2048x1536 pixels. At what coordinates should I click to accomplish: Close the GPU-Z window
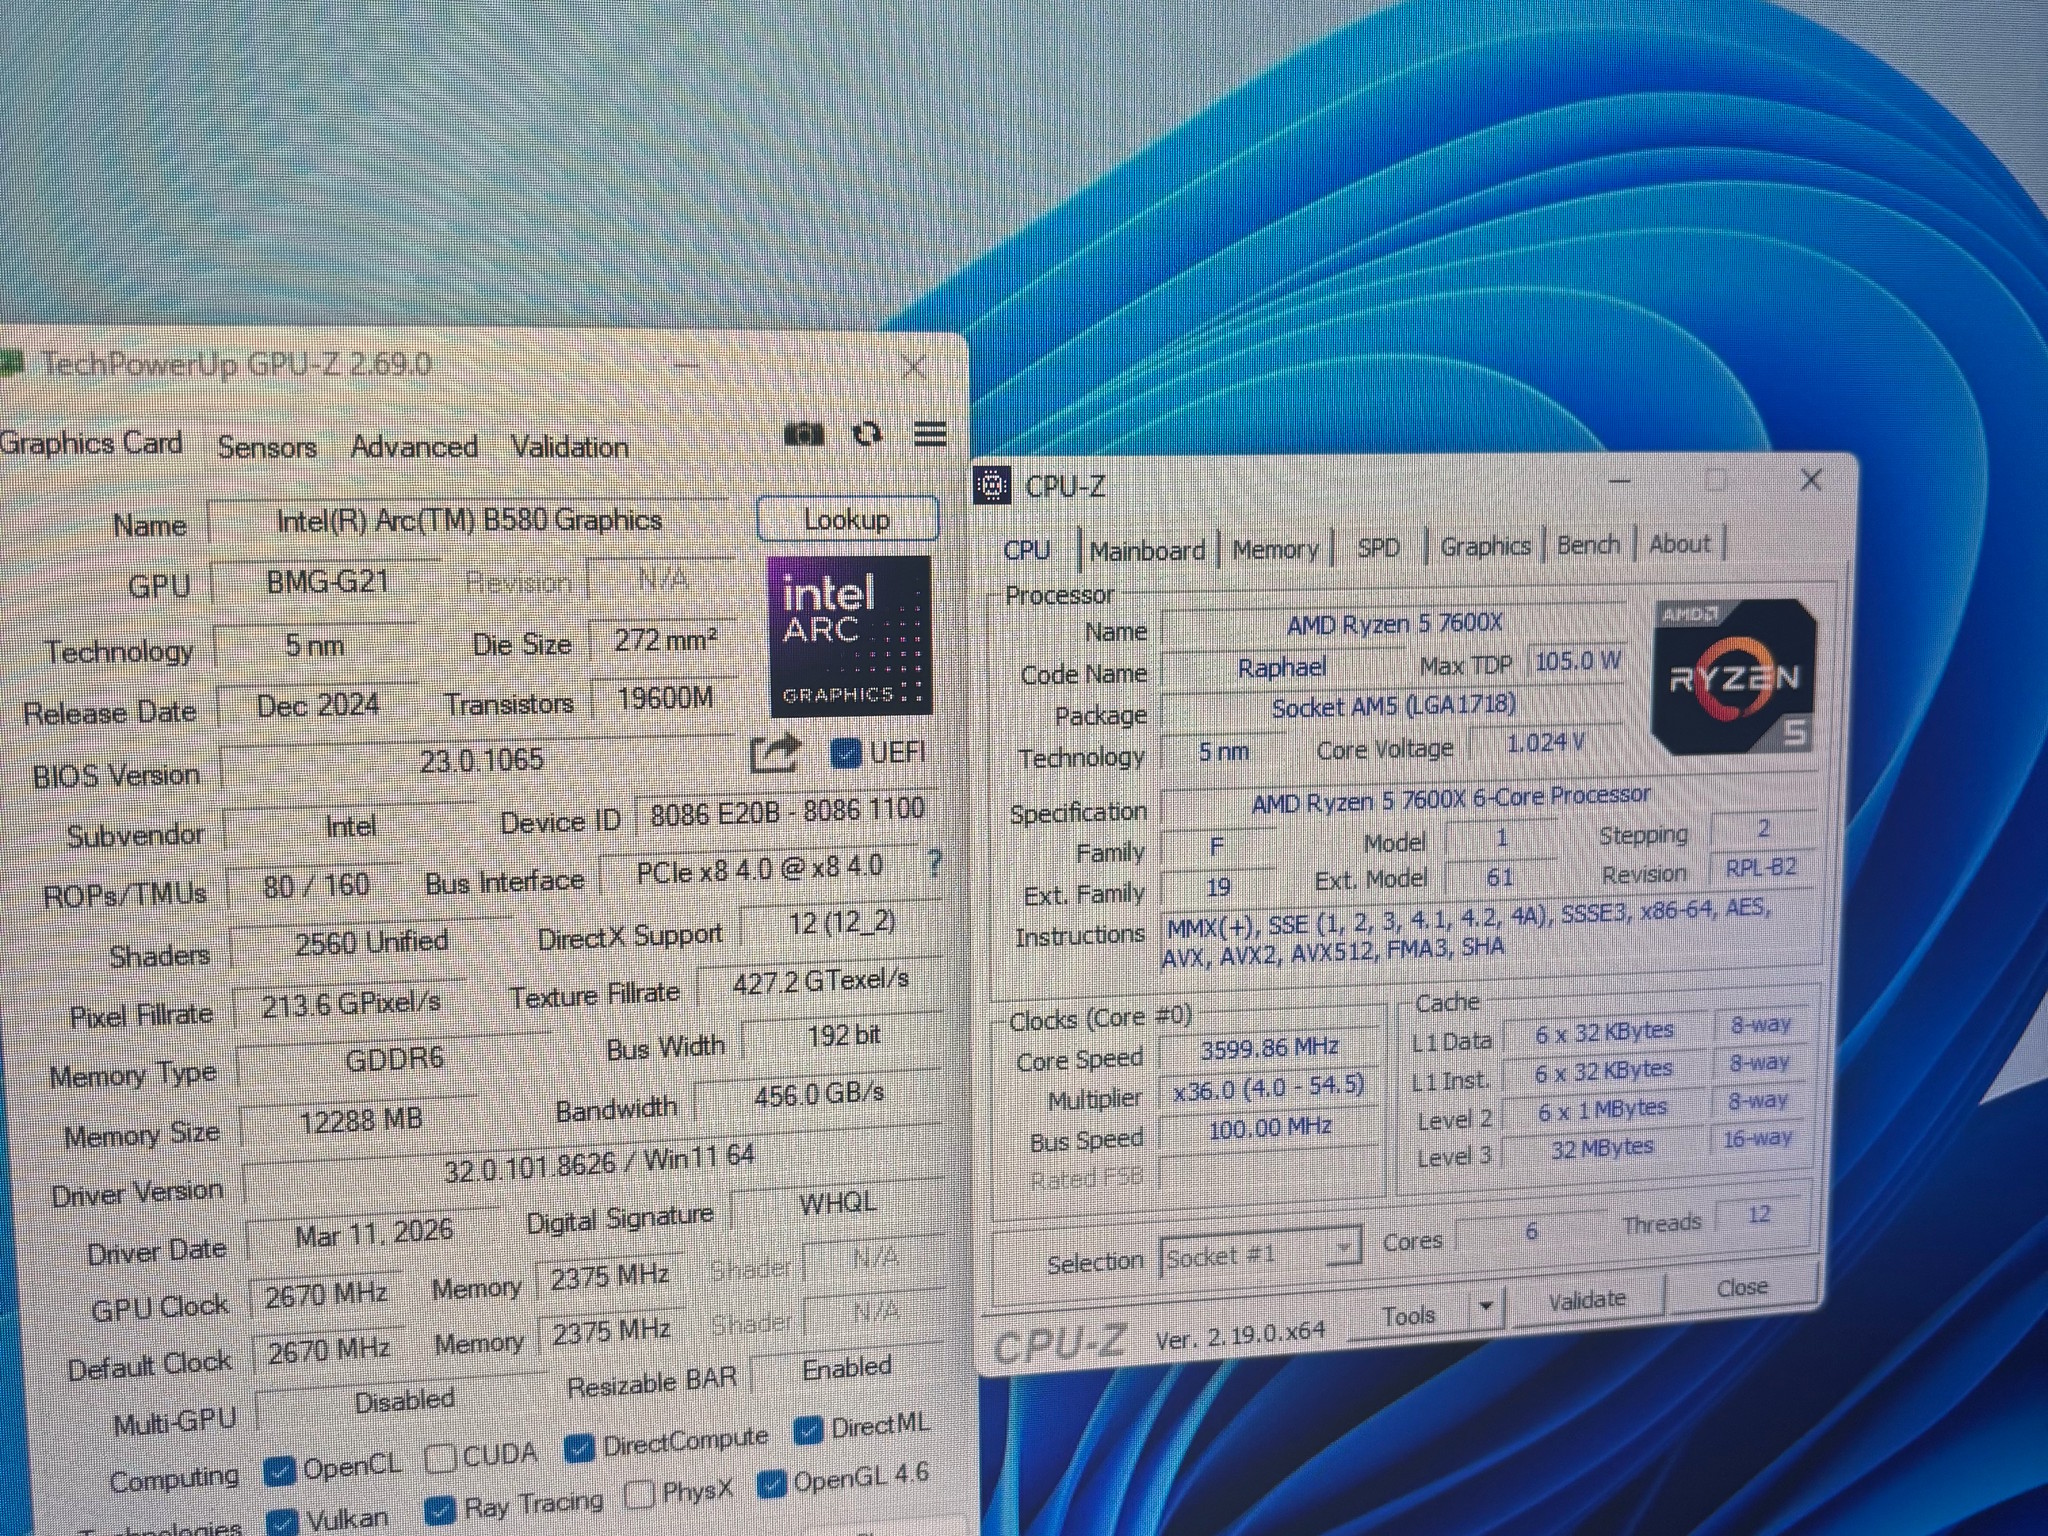[912, 367]
